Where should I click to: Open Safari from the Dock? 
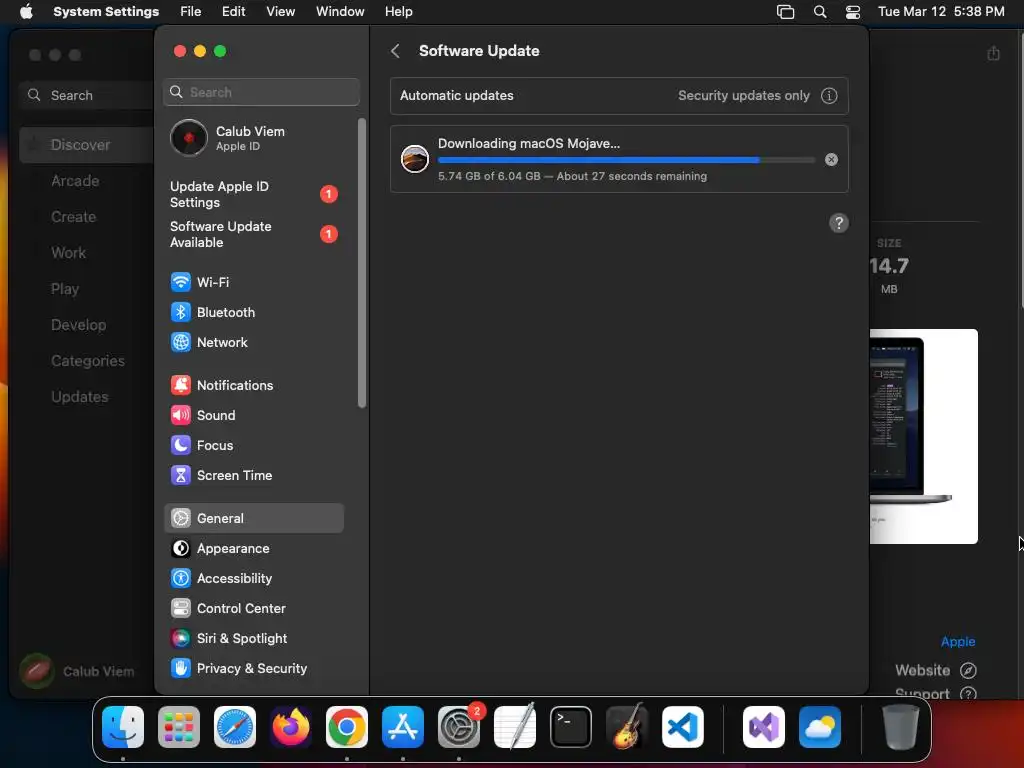point(235,727)
